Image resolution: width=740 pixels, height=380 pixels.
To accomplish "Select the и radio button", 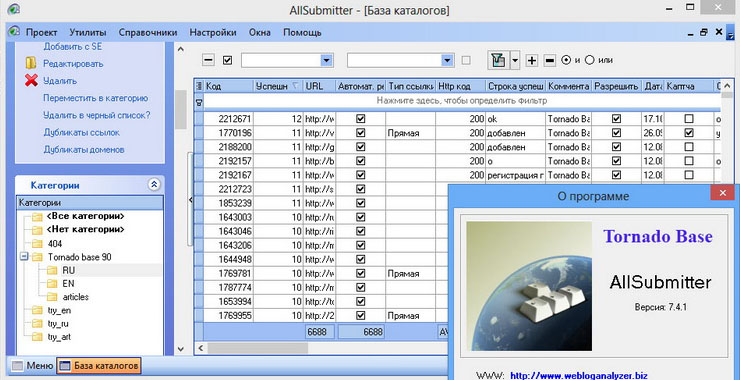I will pyautogui.click(x=566, y=60).
